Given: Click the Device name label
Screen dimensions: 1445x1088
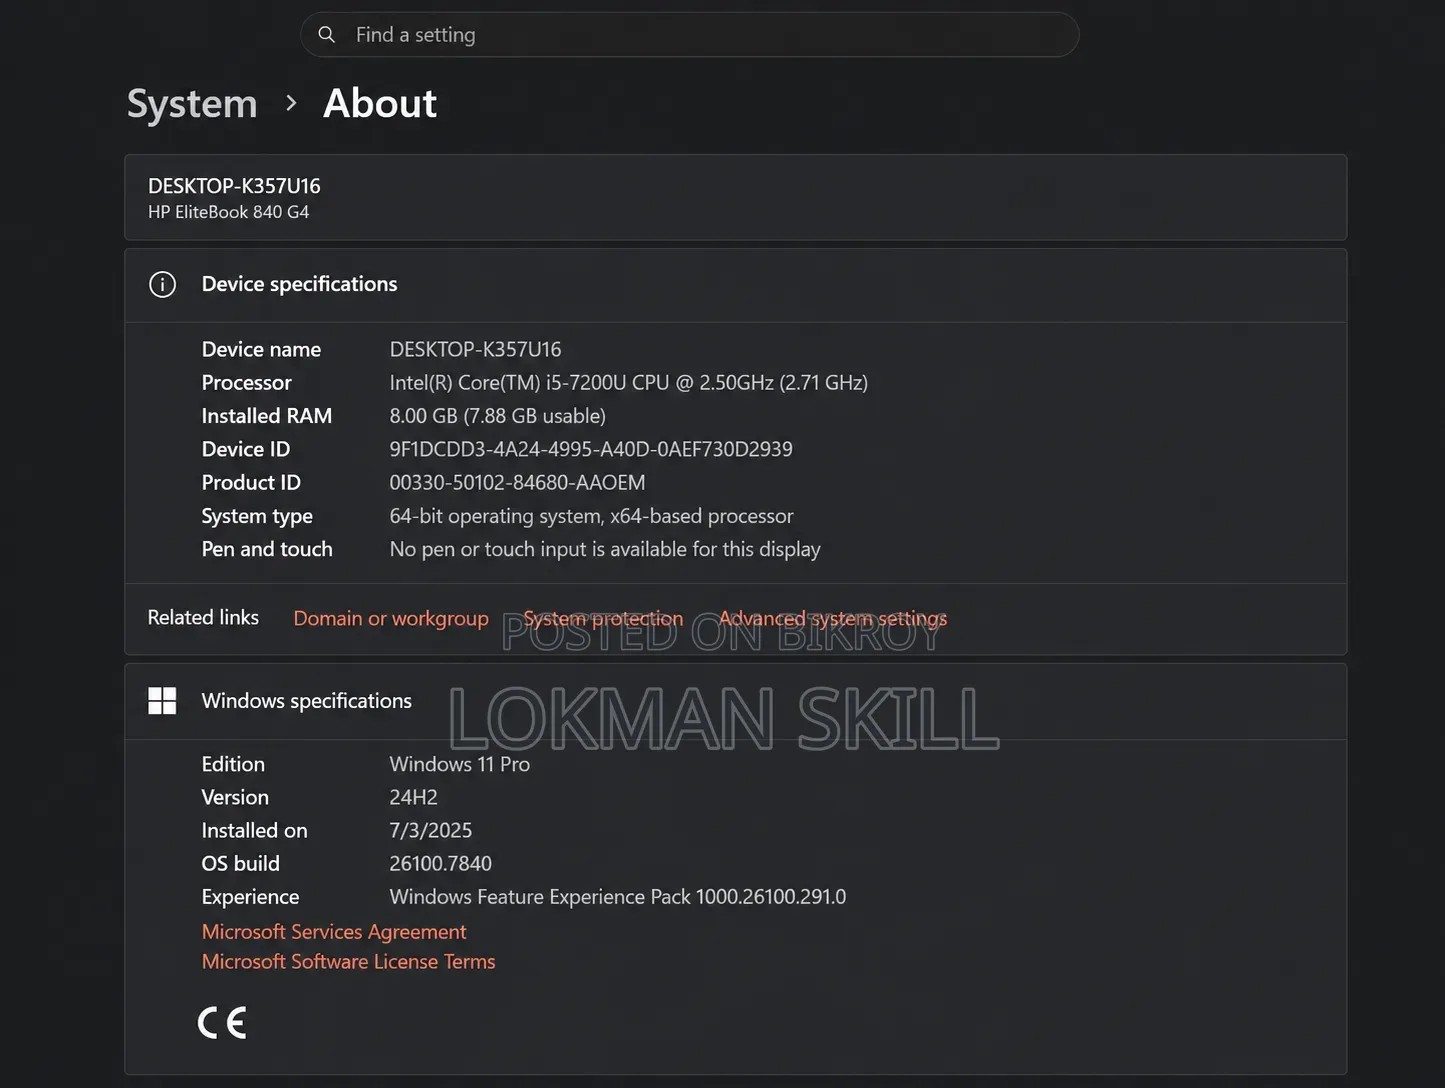Looking at the screenshot, I should point(261,350).
